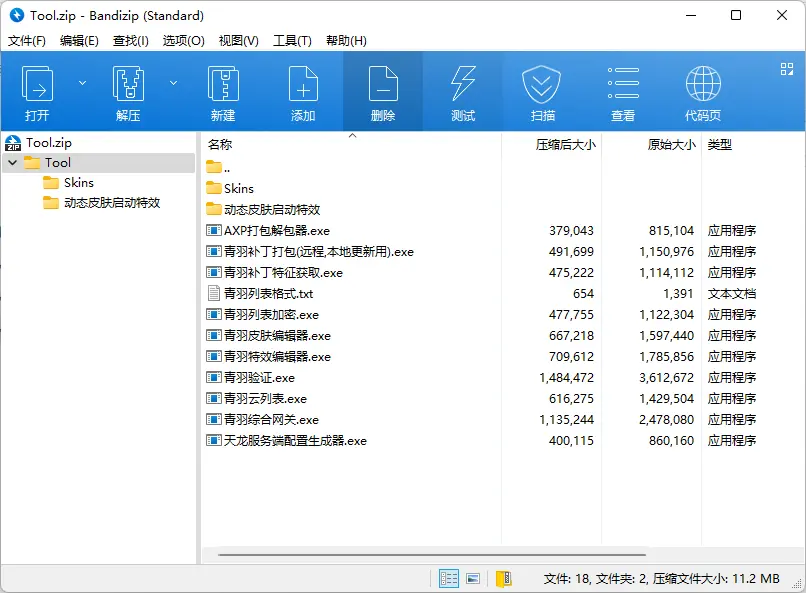Select 天龙服务端配置生成器.exe file
Image resolution: width=806 pixels, height=593 pixels.
[x=286, y=441]
